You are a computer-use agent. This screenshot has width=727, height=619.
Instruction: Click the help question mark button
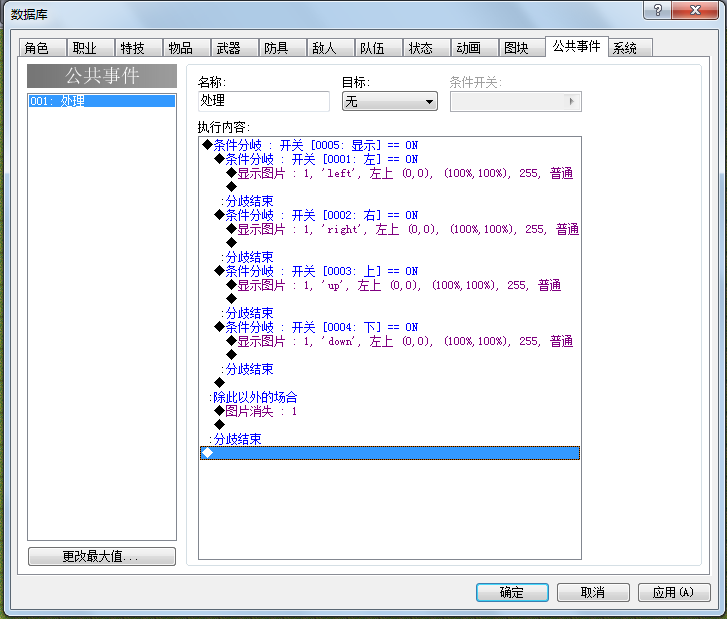(657, 10)
